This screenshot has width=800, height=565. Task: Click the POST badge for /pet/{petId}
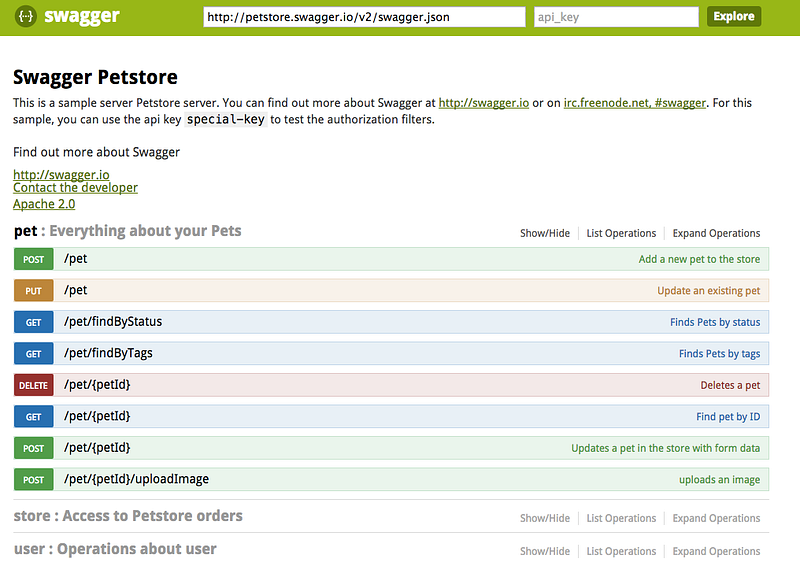click(x=34, y=449)
